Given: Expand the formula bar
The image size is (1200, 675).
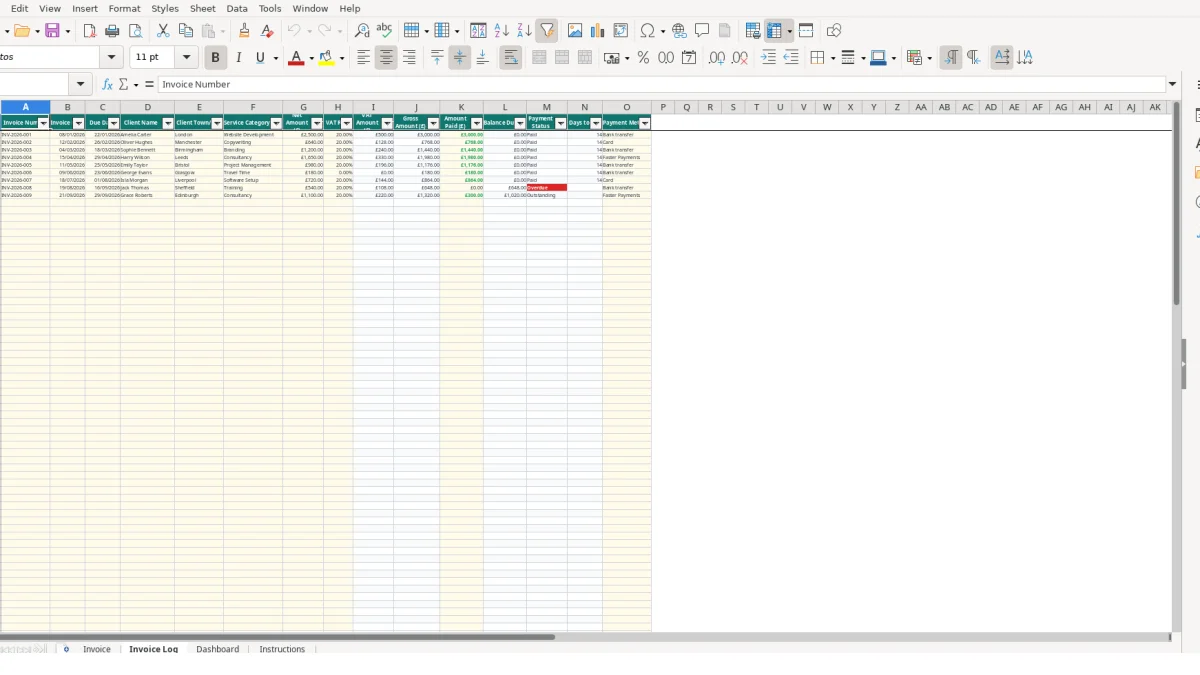Looking at the screenshot, I should pyautogui.click(x=1173, y=84).
